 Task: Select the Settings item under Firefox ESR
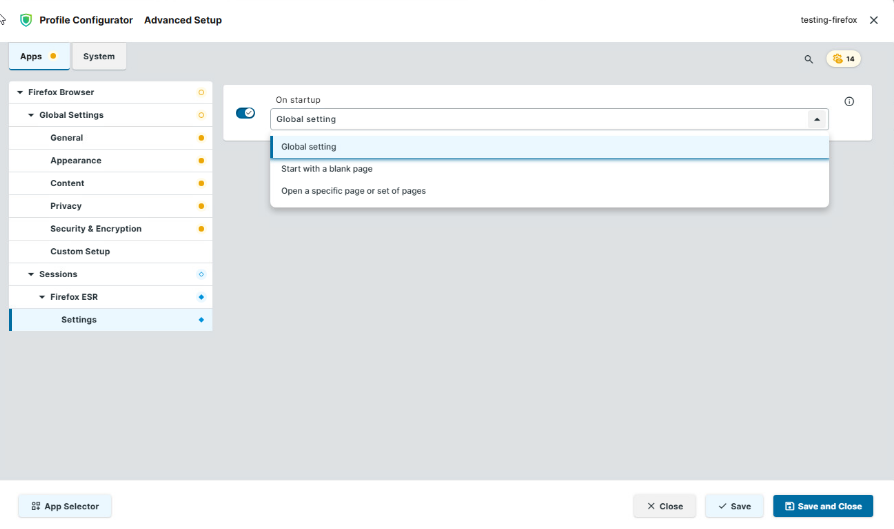(x=111, y=320)
